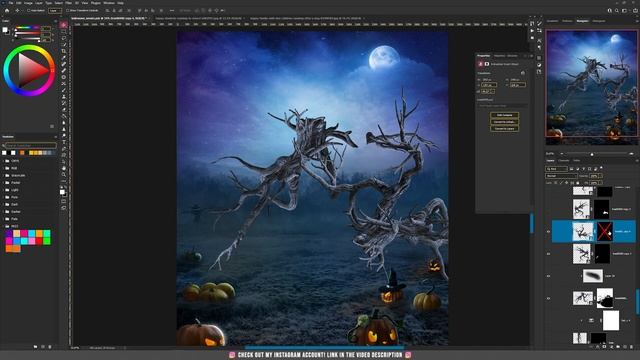Screen dimensions: 640x360
Task: Click the Convert to Layers button
Action: pyautogui.click(x=504, y=128)
